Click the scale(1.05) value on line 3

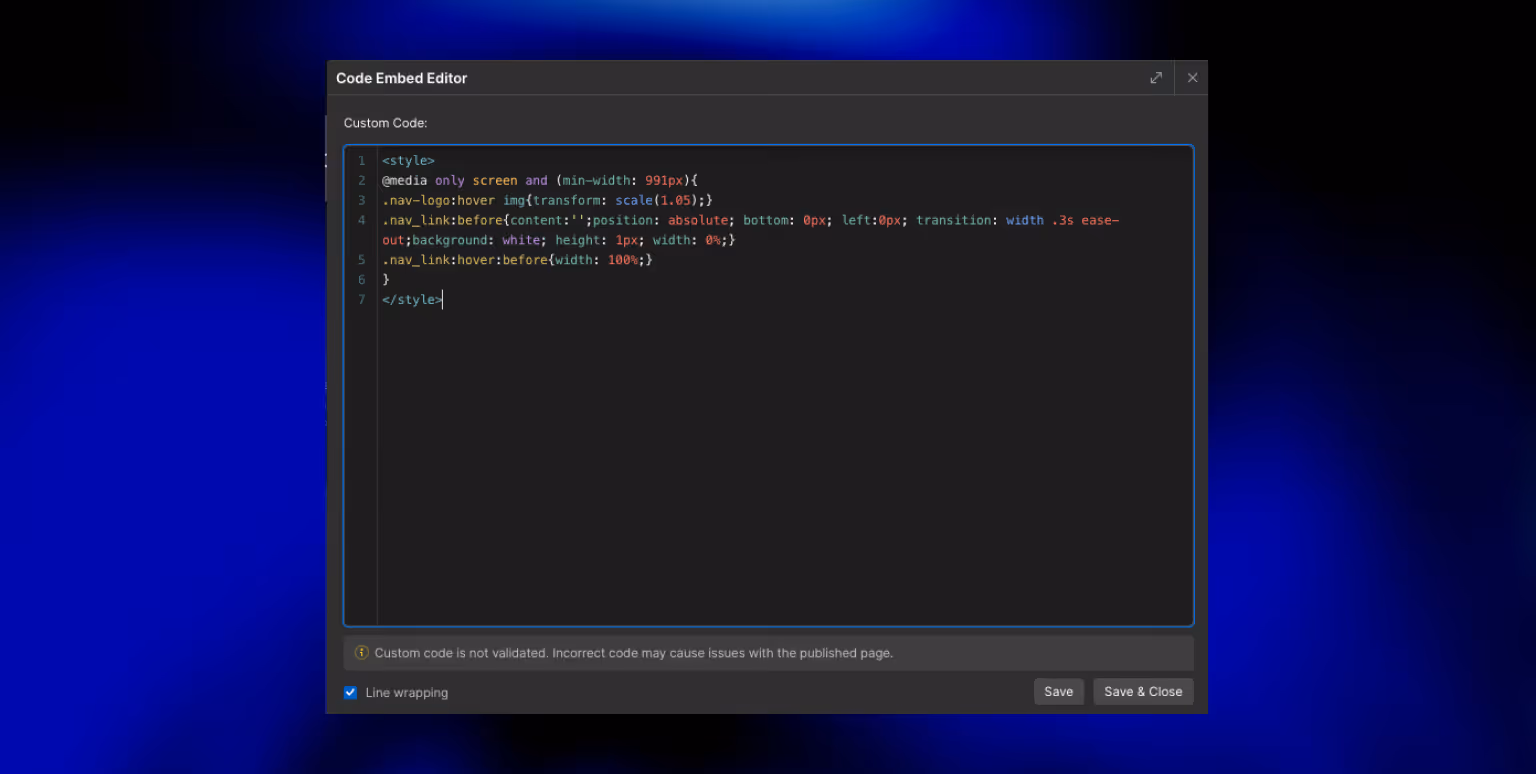(658, 200)
